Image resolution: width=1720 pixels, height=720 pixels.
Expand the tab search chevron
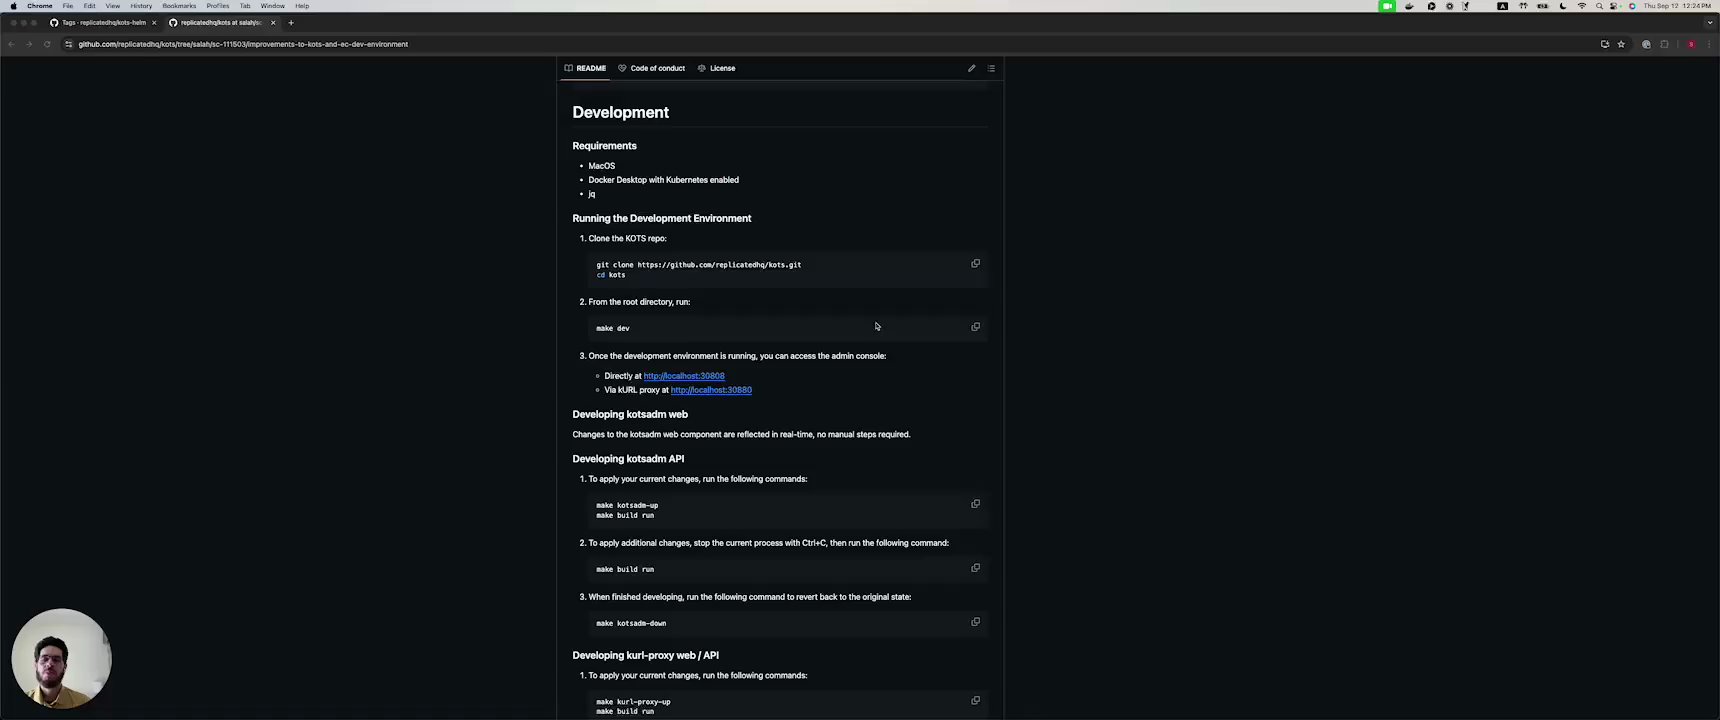tap(1709, 23)
